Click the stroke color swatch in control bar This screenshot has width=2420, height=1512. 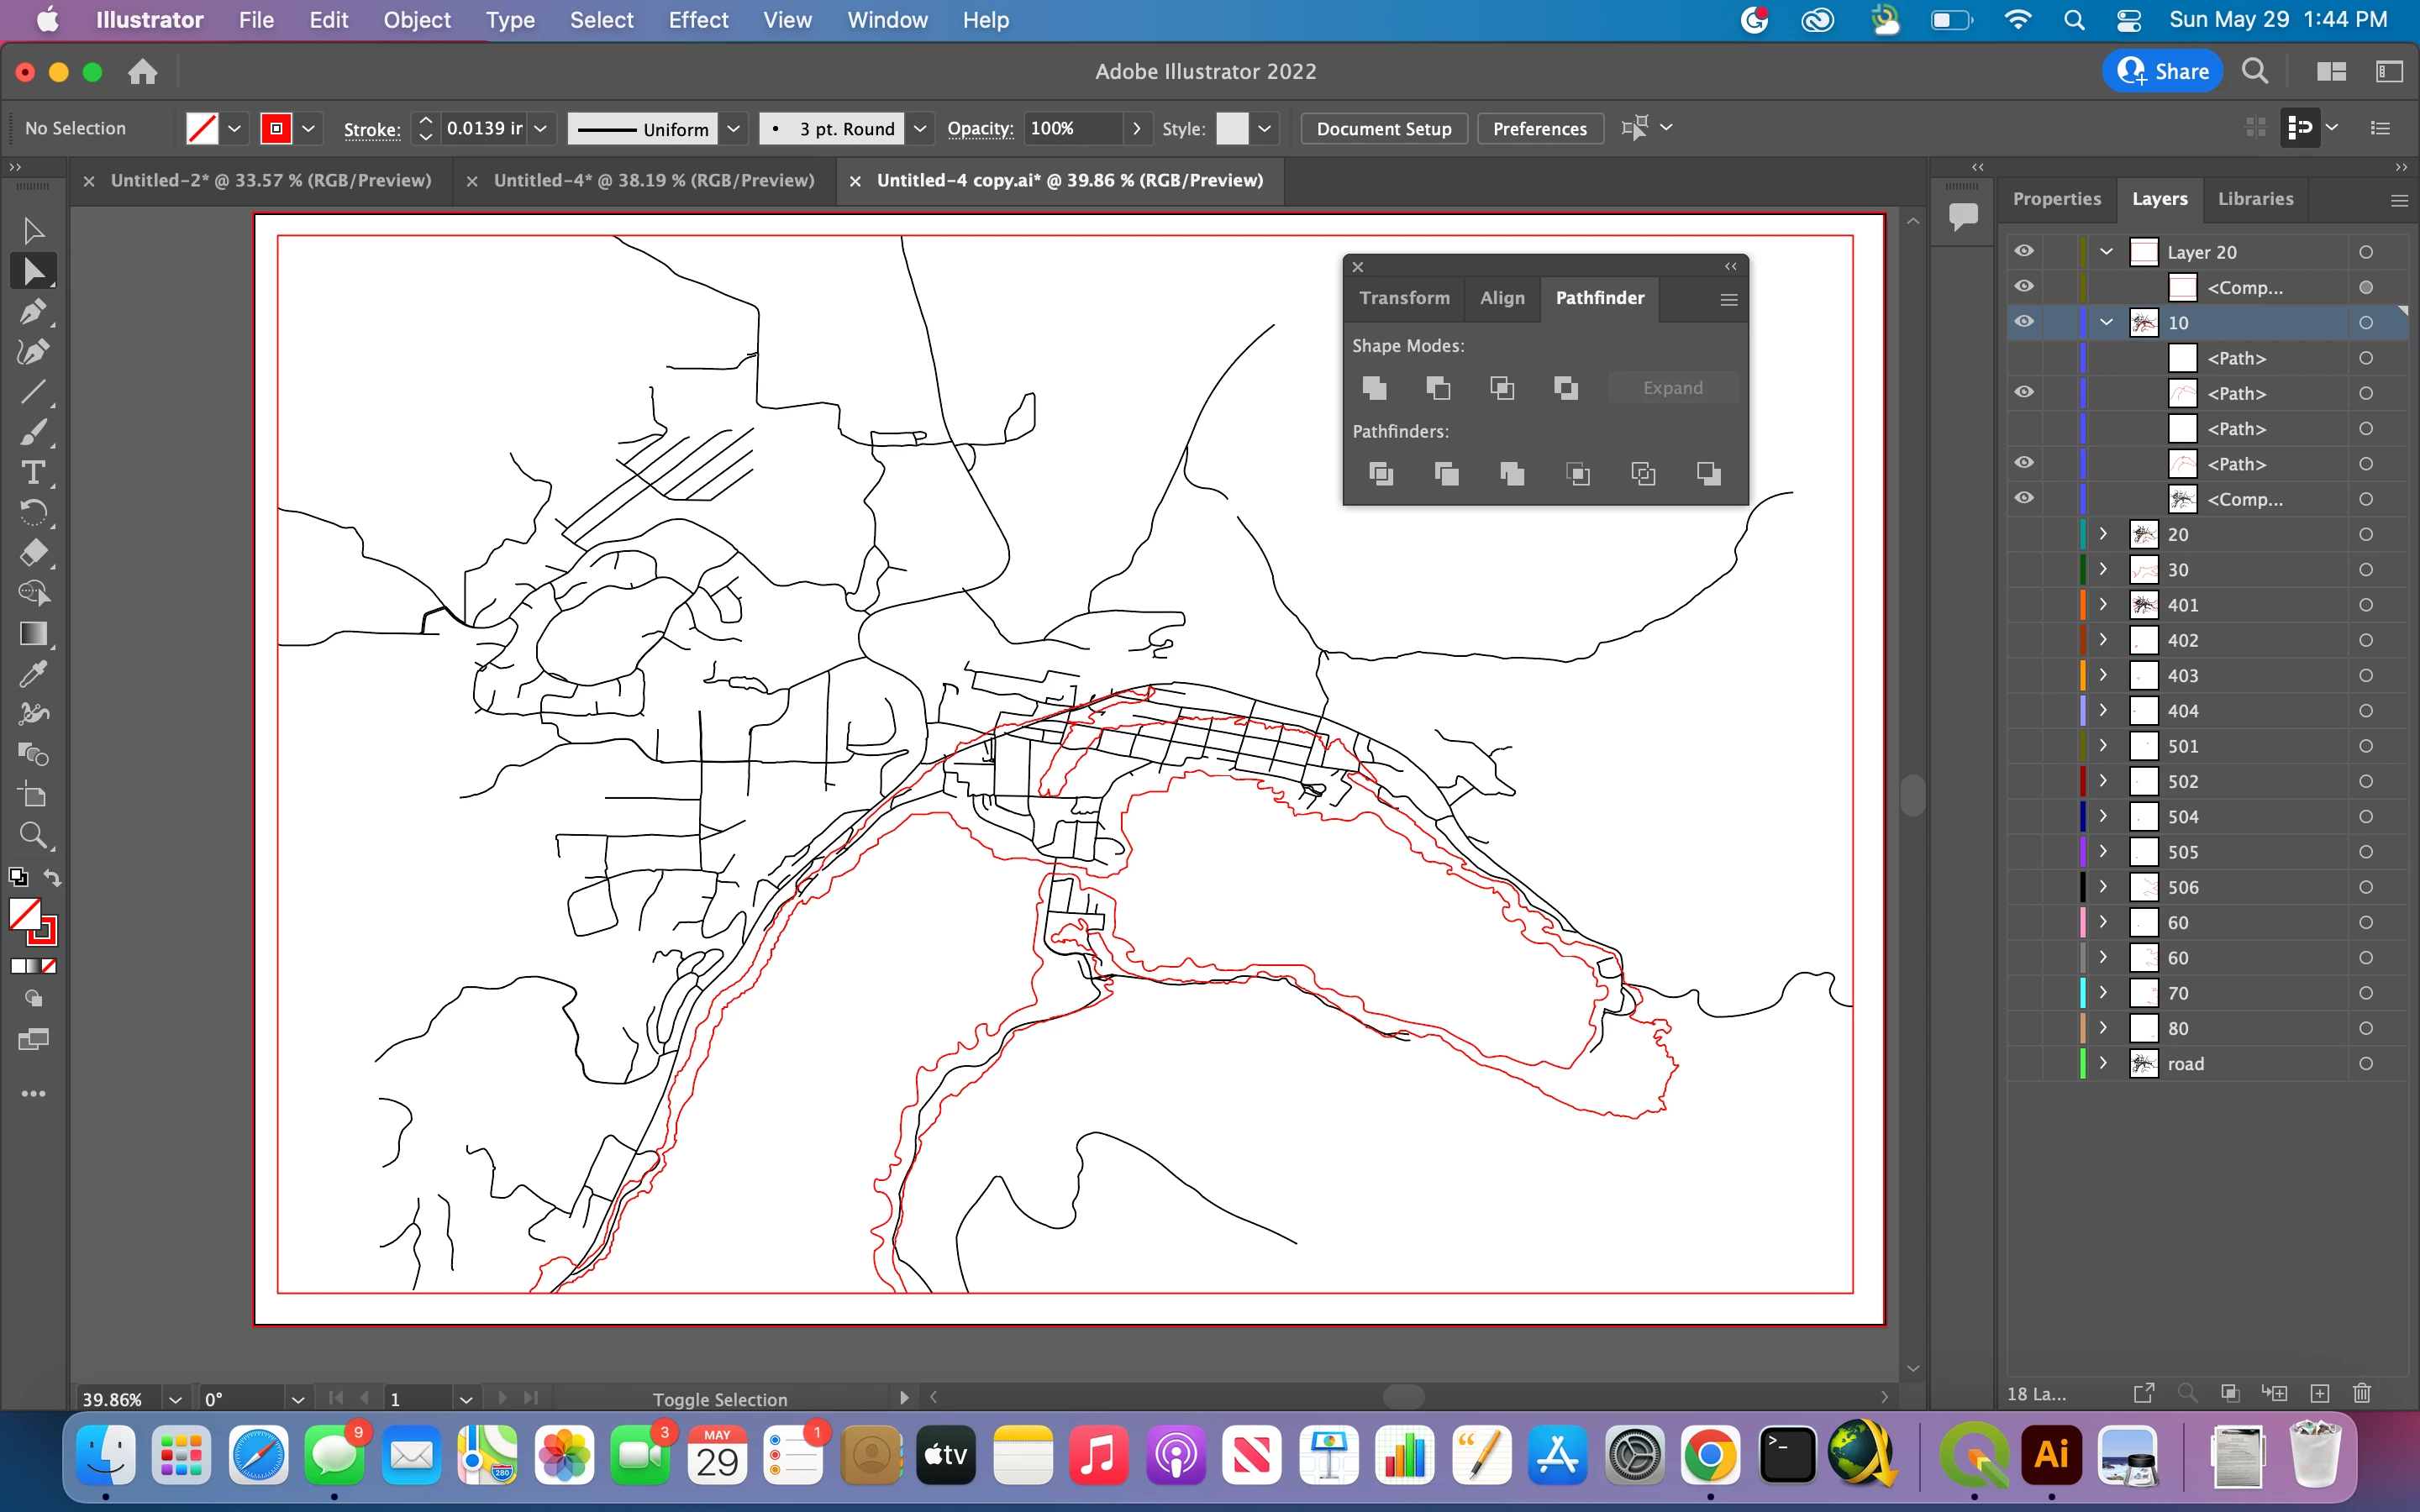[x=276, y=128]
